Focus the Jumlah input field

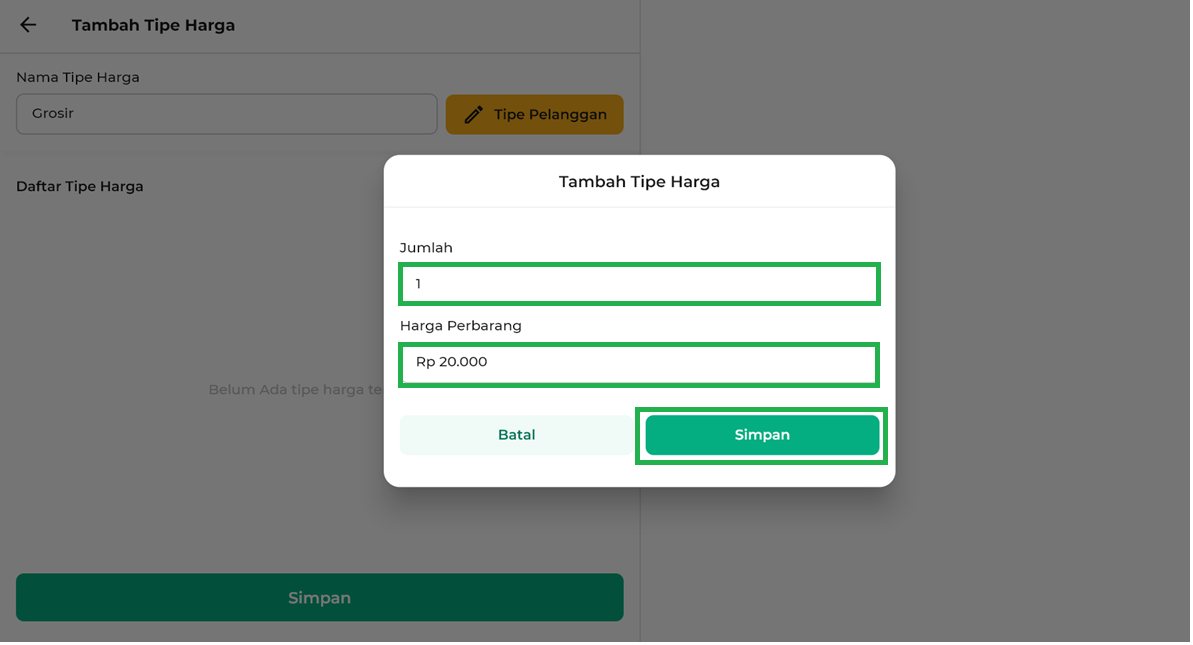(x=639, y=284)
